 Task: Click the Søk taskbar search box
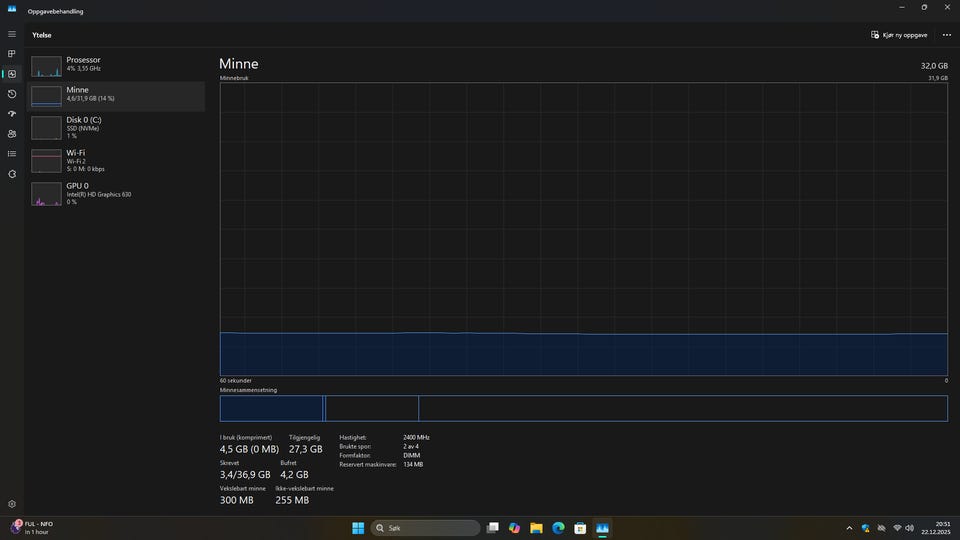click(424, 528)
